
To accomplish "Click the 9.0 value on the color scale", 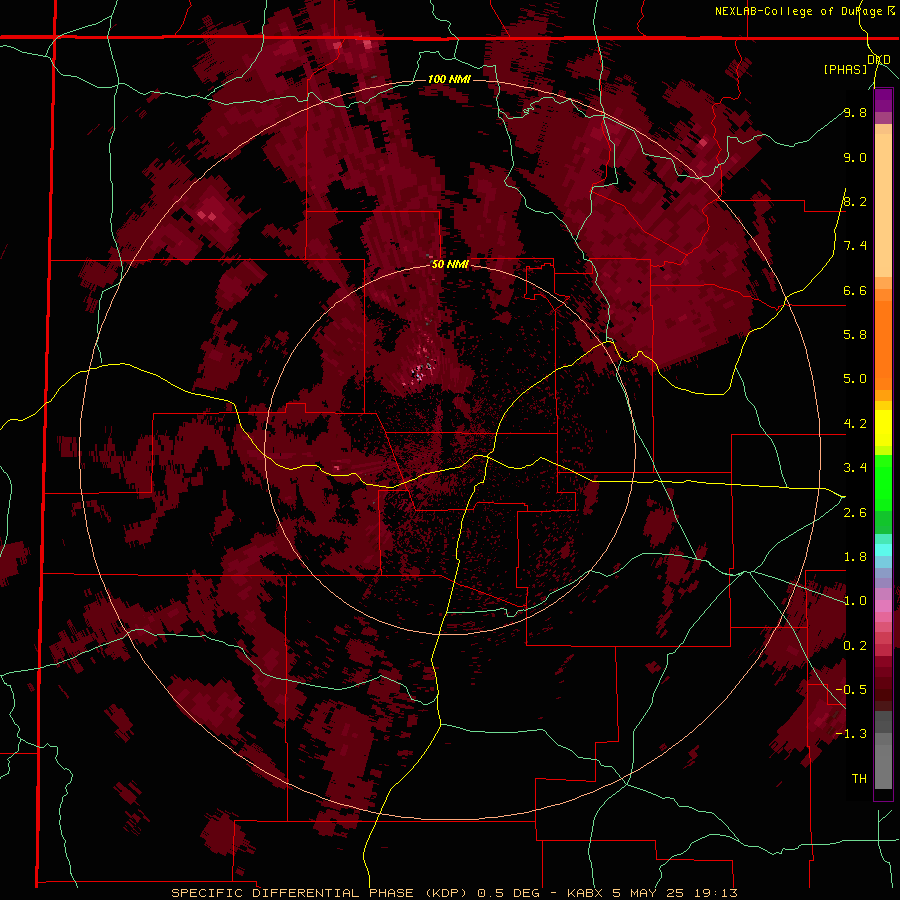I will coord(855,157).
